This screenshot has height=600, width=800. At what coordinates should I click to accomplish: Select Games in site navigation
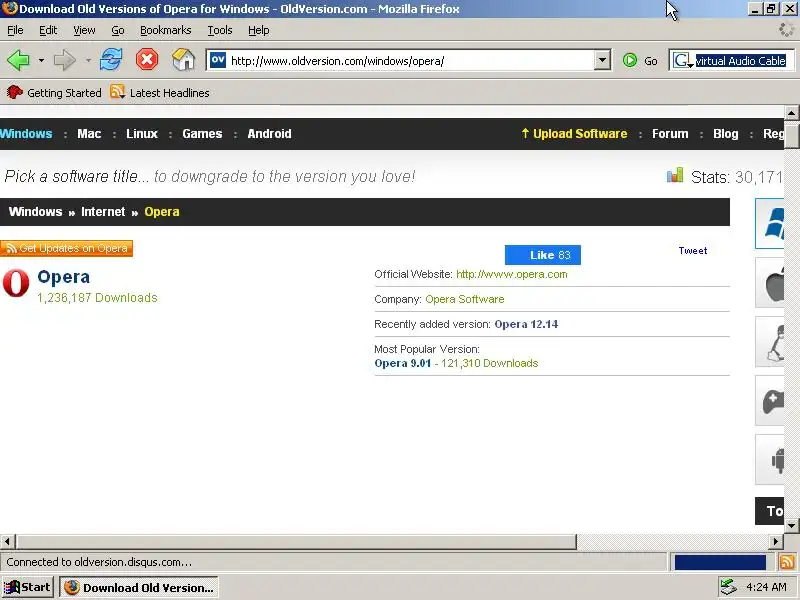[202, 134]
